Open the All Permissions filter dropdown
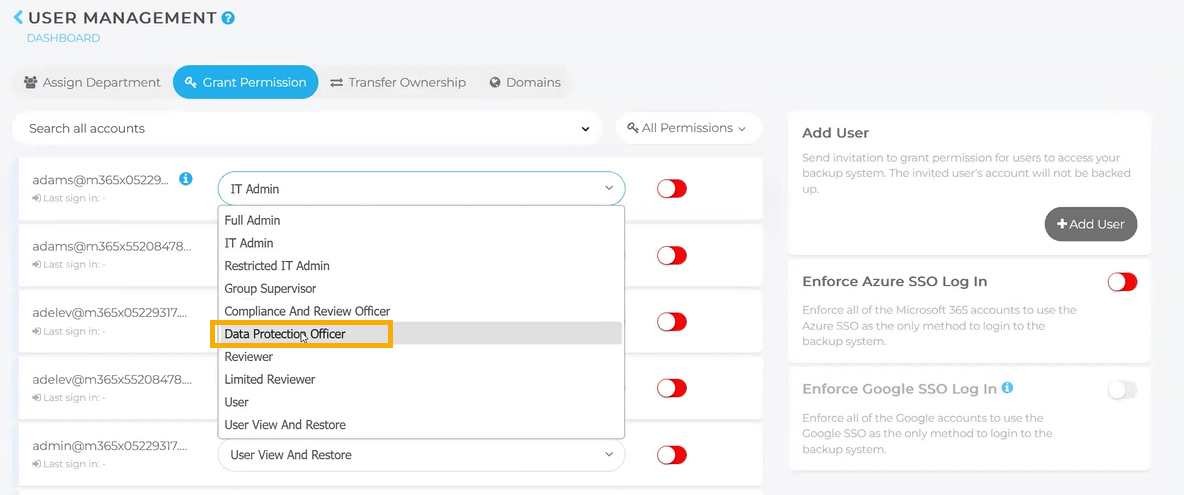Screen dimensions: 1184x495 click(x=687, y=128)
